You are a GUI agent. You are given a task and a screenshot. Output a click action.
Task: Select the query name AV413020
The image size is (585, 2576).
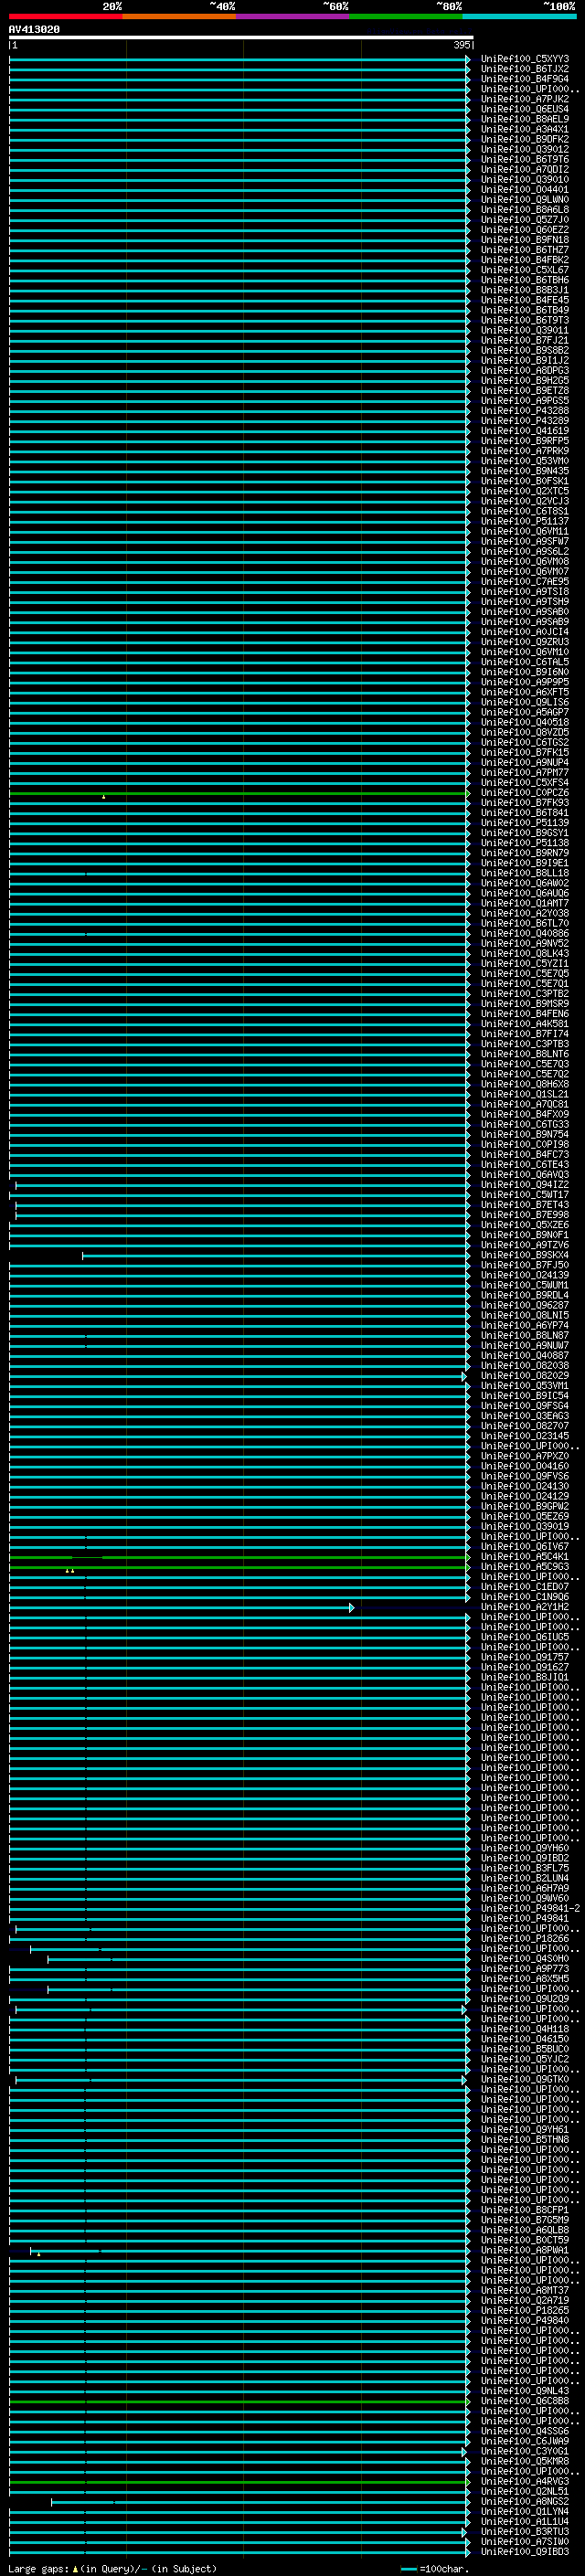(34, 29)
